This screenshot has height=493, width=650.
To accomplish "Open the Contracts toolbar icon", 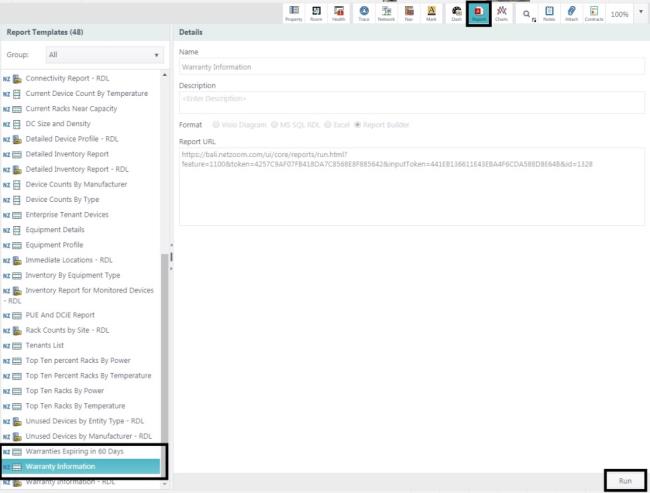I will tap(593, 12).
